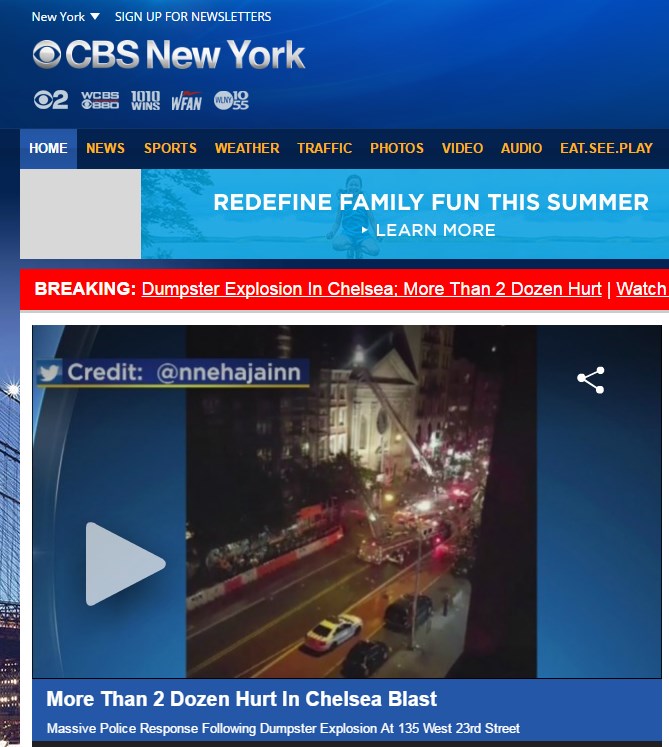Select the HOME tab
The height and width of the screenshot is (747, 669).
click(x=48, y=148)
